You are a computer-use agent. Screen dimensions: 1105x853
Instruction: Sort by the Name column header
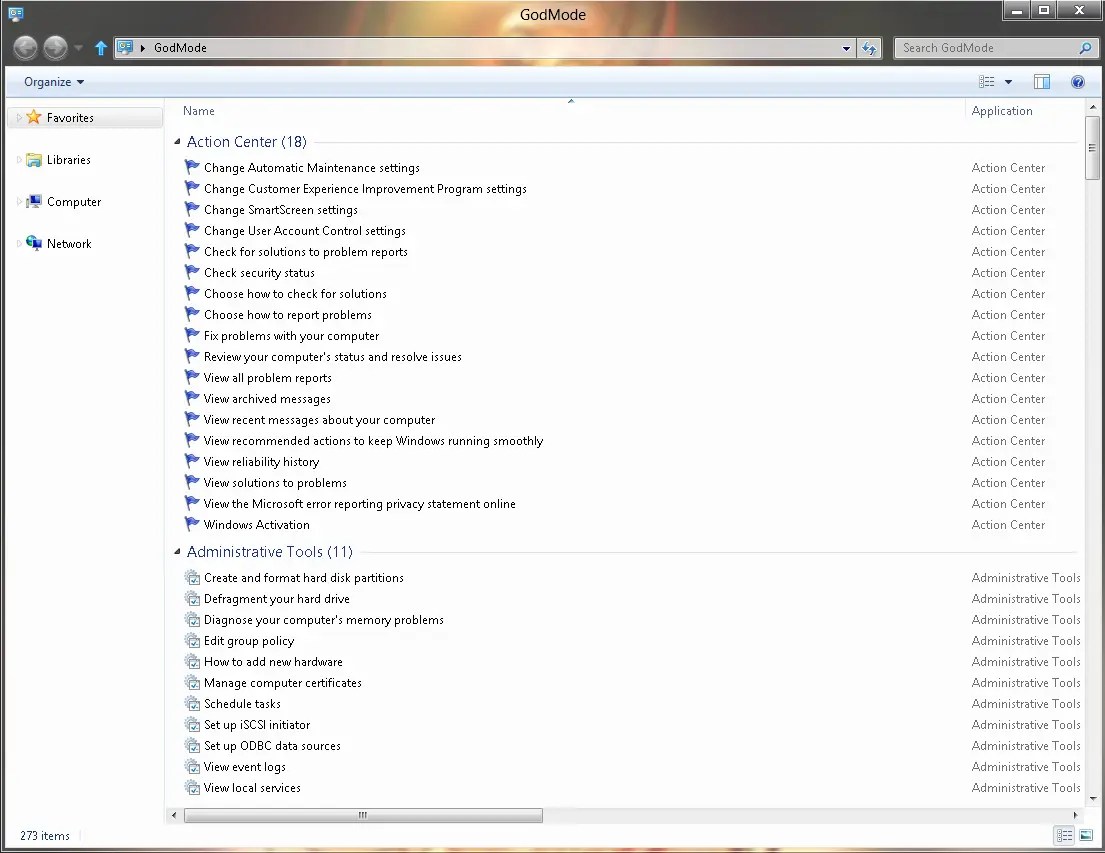point(199,111)
